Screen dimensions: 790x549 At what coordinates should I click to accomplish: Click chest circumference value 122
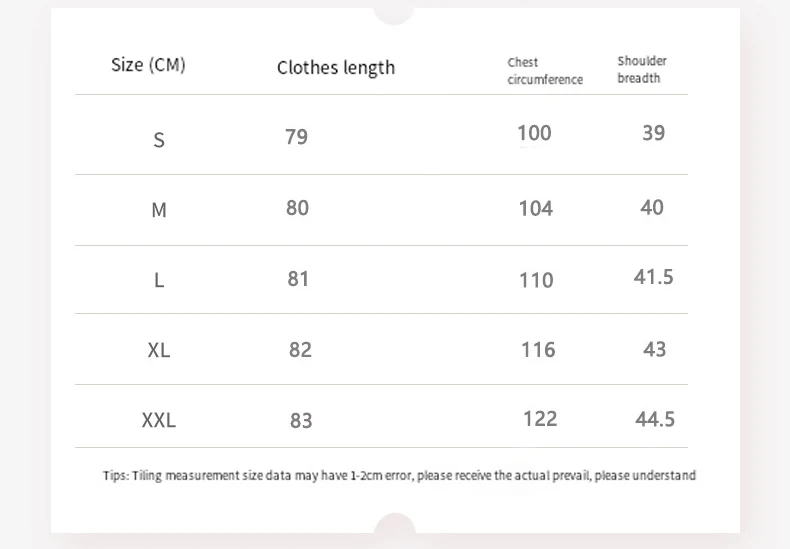click(x=540, y=419)
